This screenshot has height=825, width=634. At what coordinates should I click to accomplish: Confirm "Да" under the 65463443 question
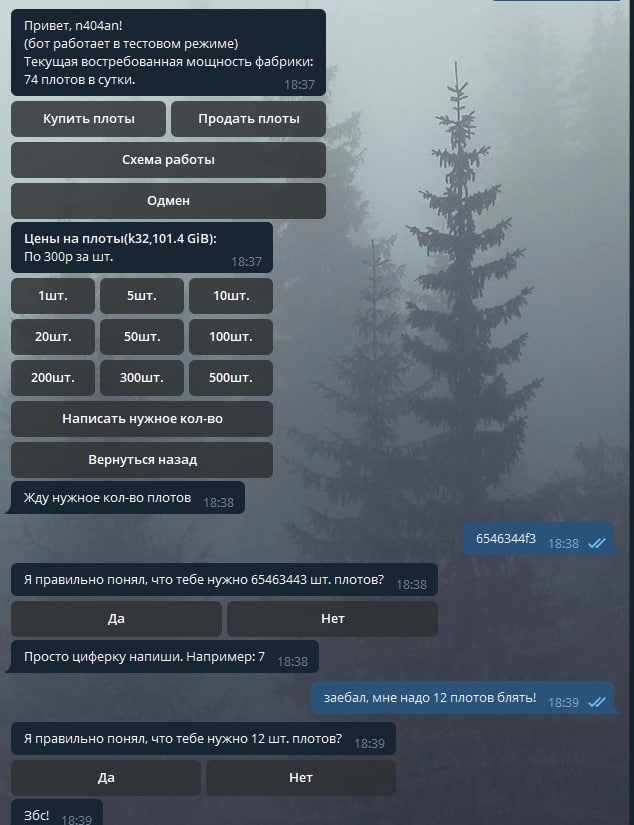116,619
